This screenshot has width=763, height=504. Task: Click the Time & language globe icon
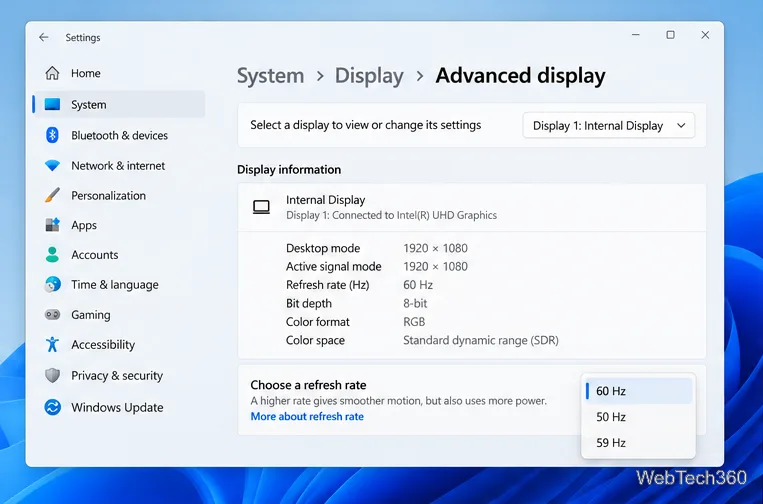tap(52, 285)
